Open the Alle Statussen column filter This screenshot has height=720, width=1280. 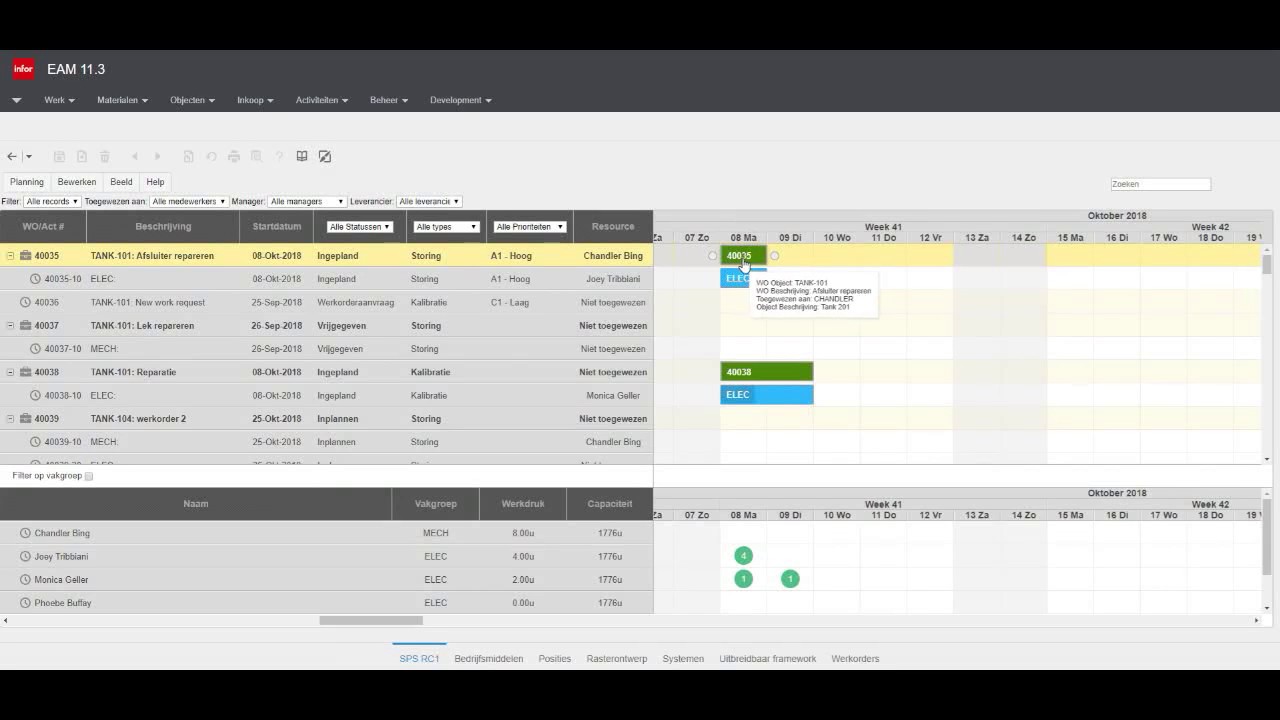click(x=360, y=227)
